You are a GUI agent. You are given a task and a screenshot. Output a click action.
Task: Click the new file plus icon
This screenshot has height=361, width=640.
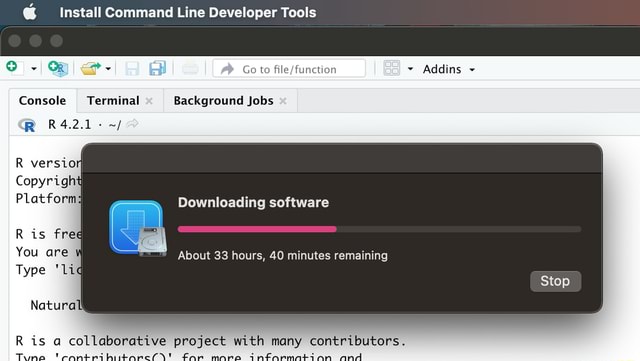[12, 67]
